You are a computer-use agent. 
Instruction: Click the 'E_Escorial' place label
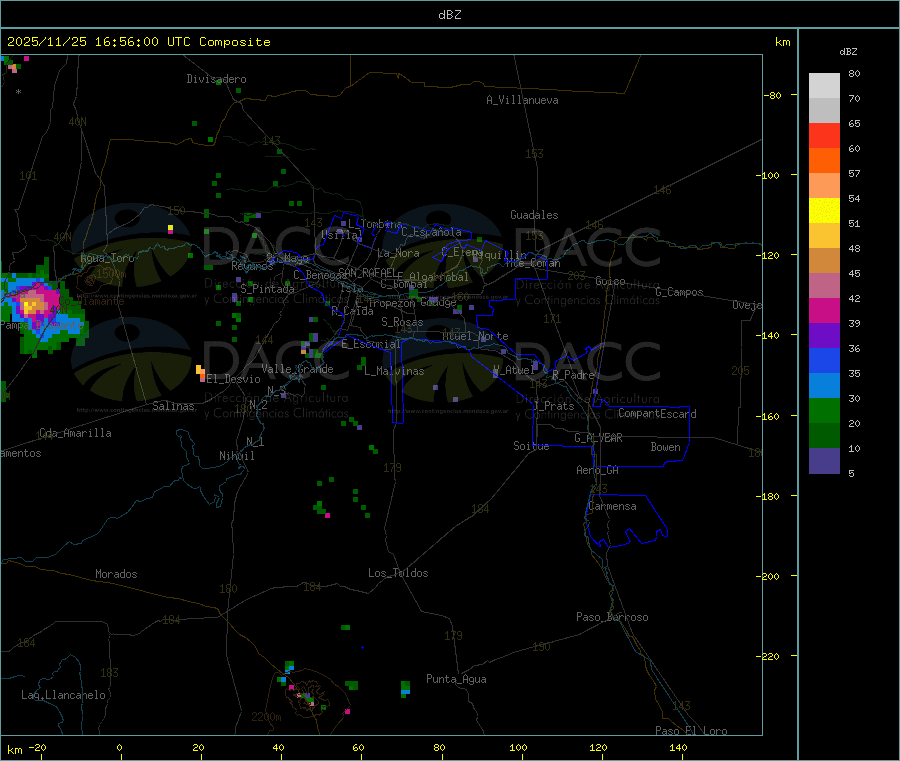point(371,344)
